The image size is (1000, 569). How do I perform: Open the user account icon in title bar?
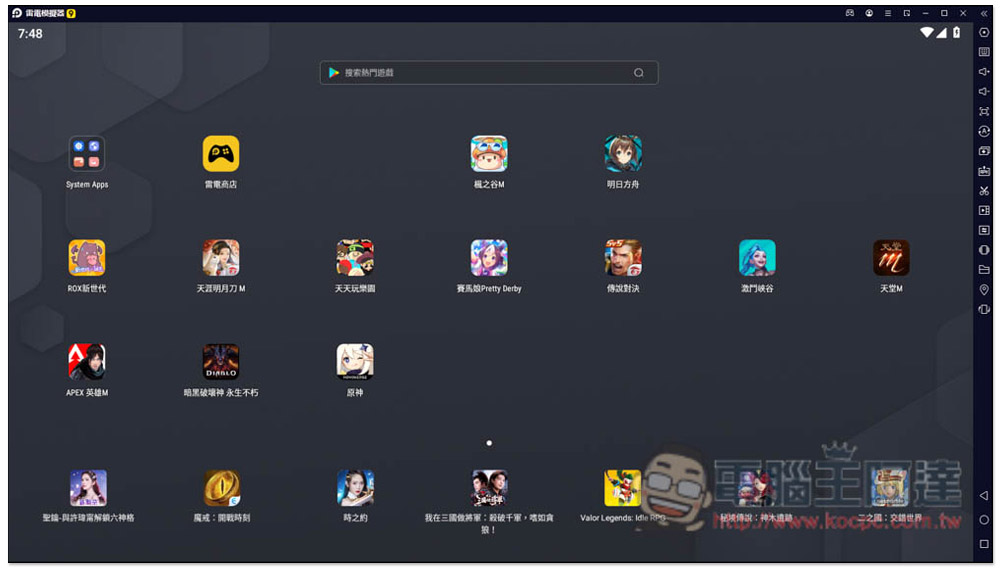pos(869,14)
